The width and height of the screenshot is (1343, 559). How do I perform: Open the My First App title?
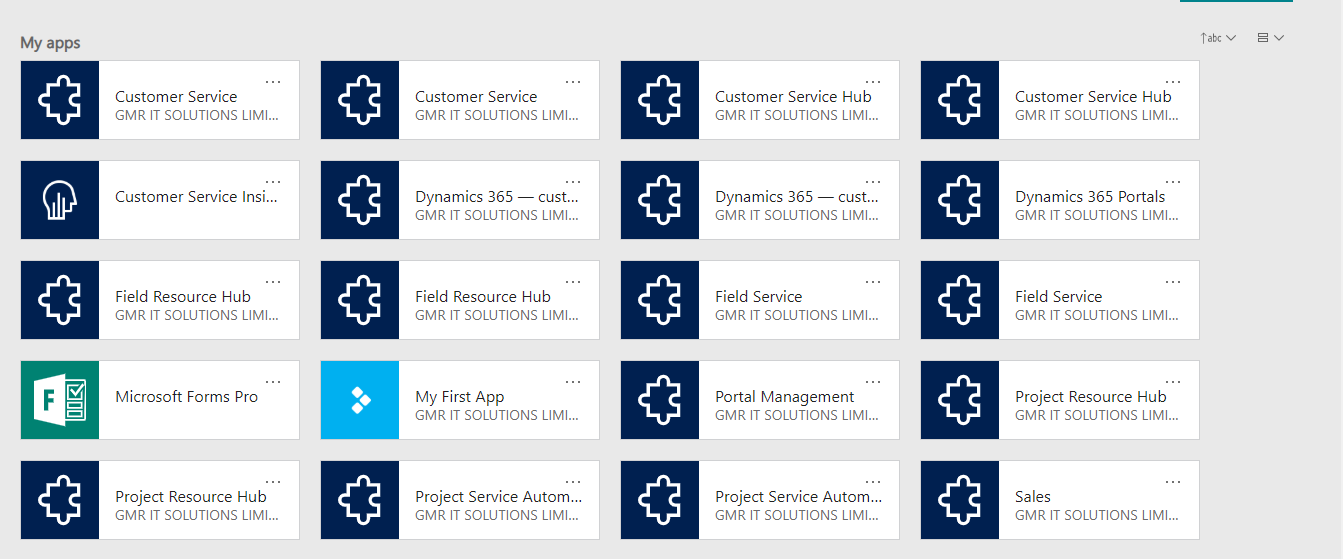[460, 397]
